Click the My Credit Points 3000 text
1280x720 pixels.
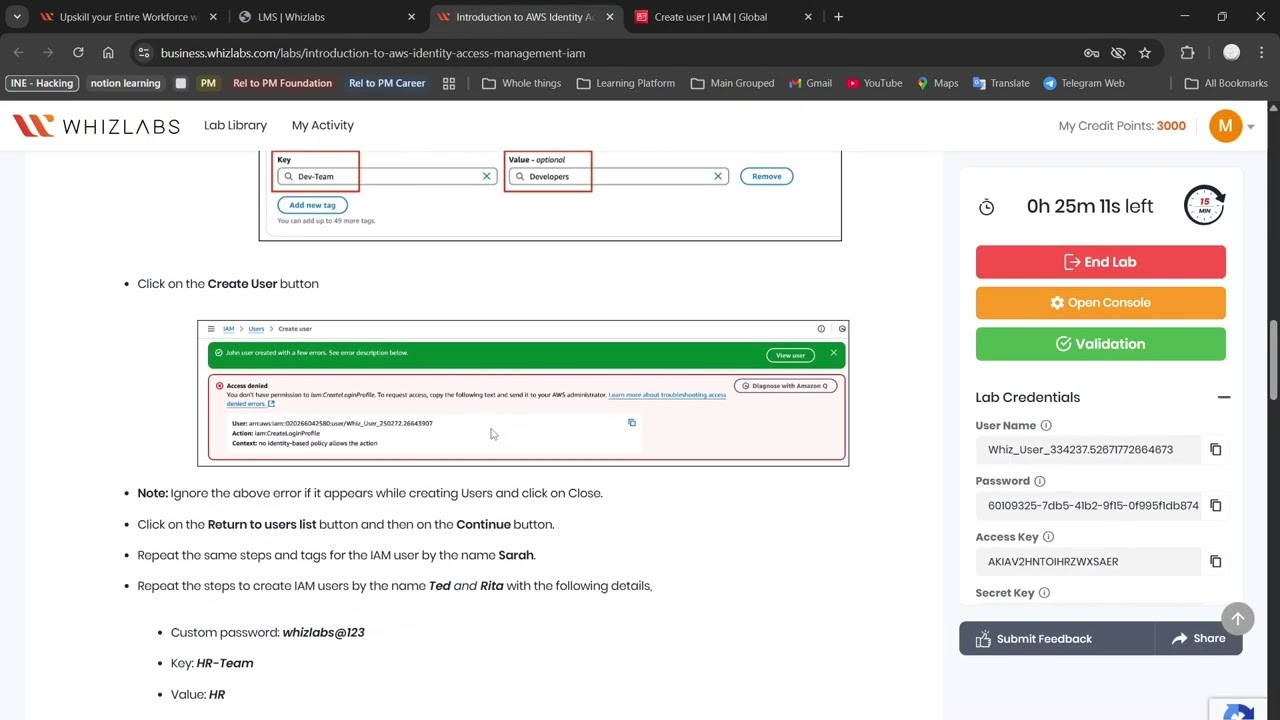coord(1122,126)
